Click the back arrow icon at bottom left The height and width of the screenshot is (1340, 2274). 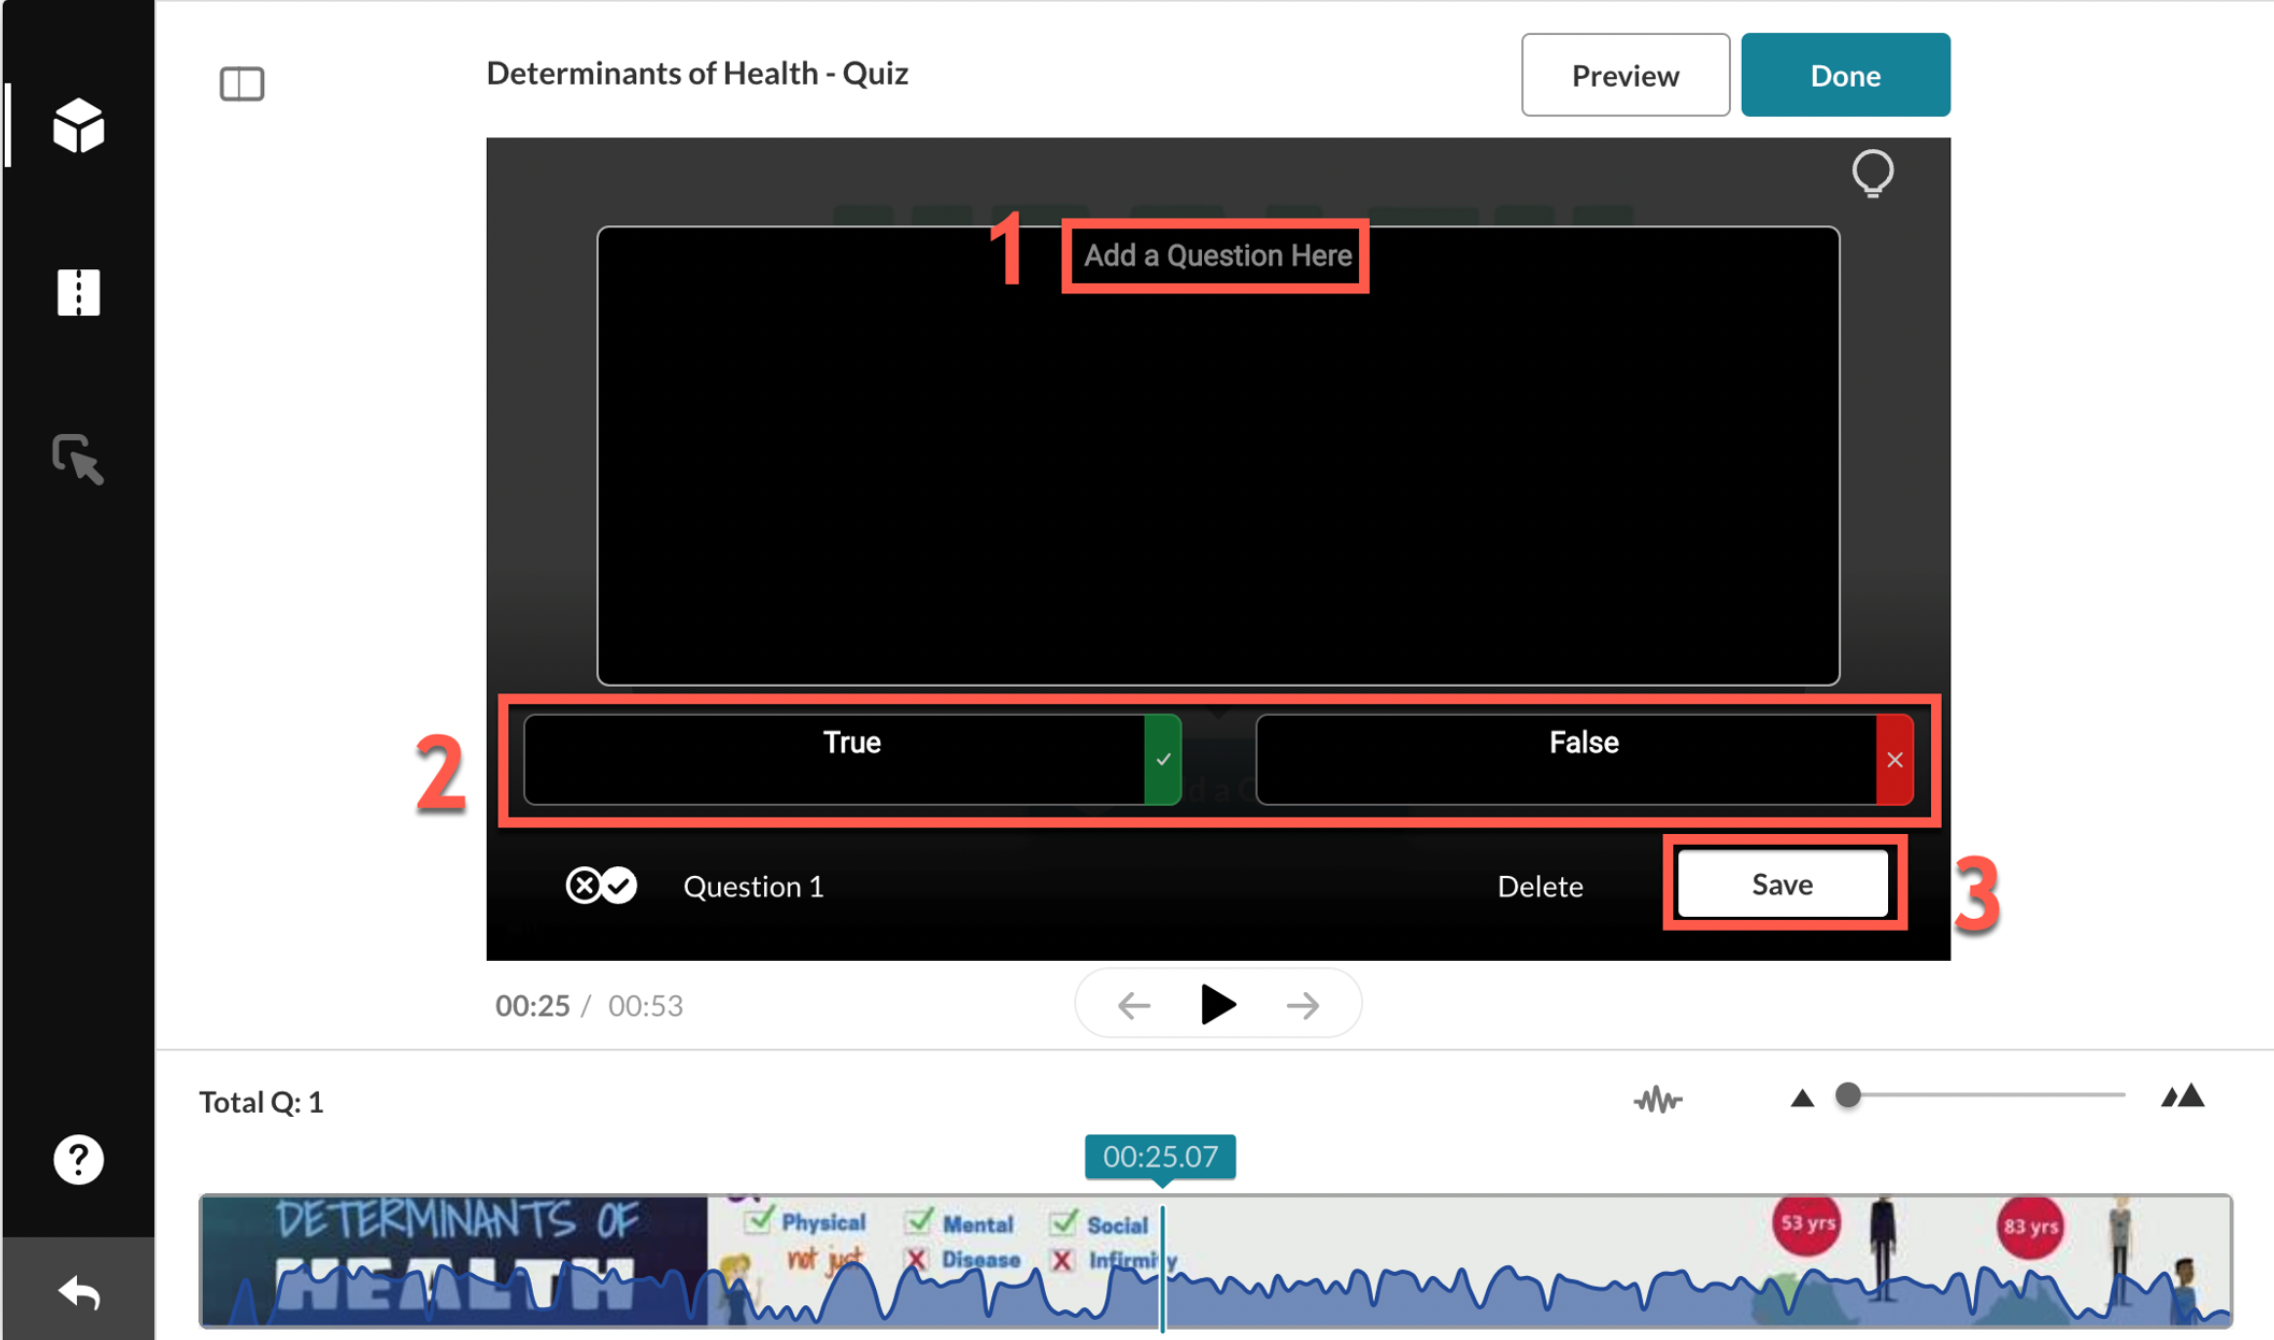coord(78,1292)
